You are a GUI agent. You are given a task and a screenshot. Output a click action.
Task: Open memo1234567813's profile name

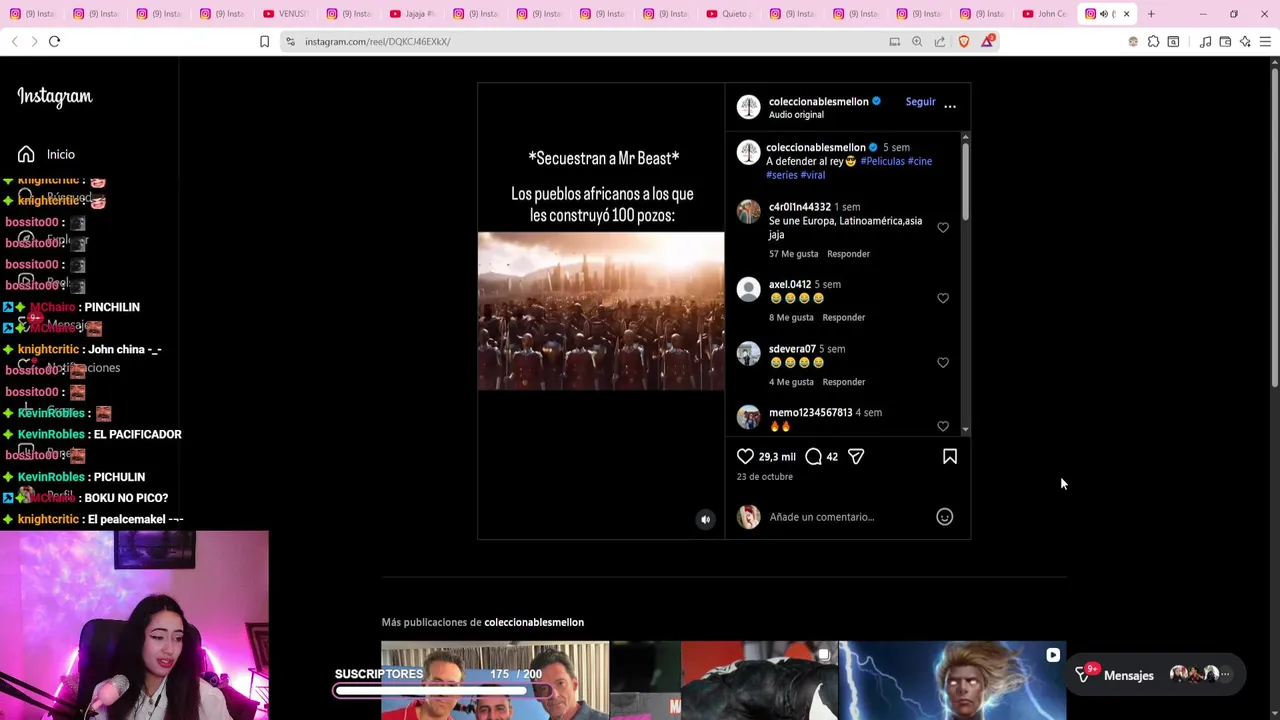click(x=810, y=413)
